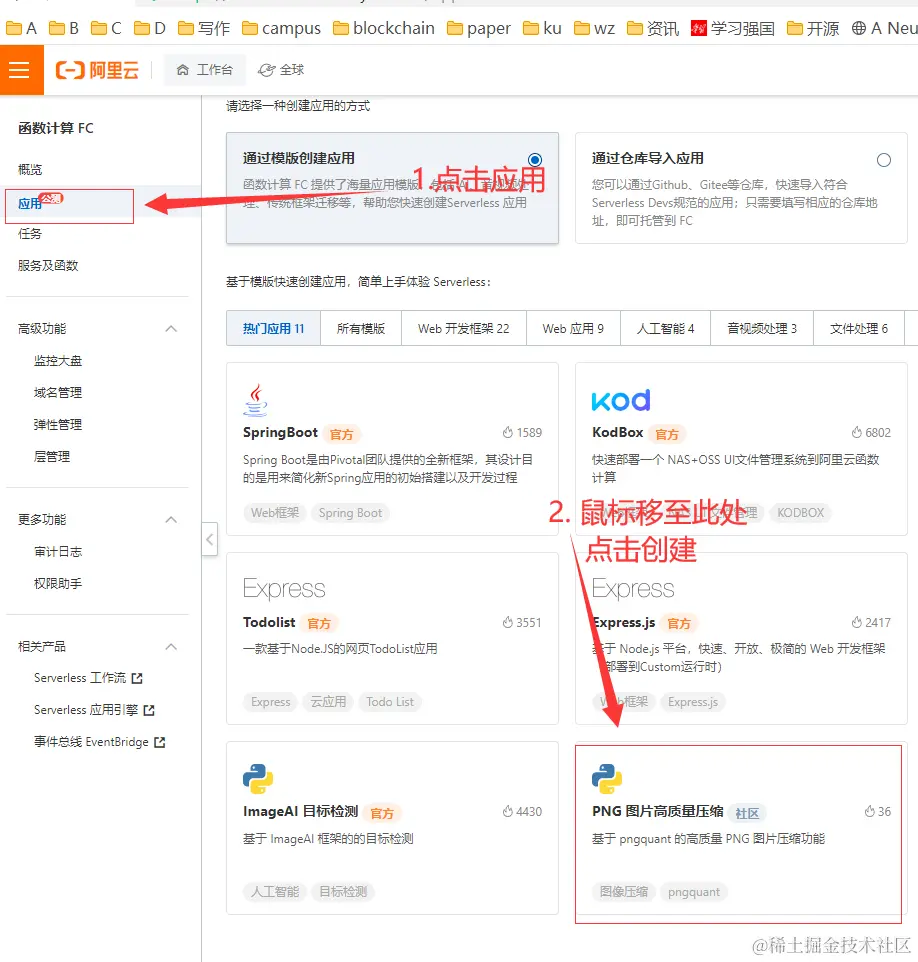The height and width of the screenshot is (962, 918).
Task: Select the Express.js template card title
Action: click(623, 622)
